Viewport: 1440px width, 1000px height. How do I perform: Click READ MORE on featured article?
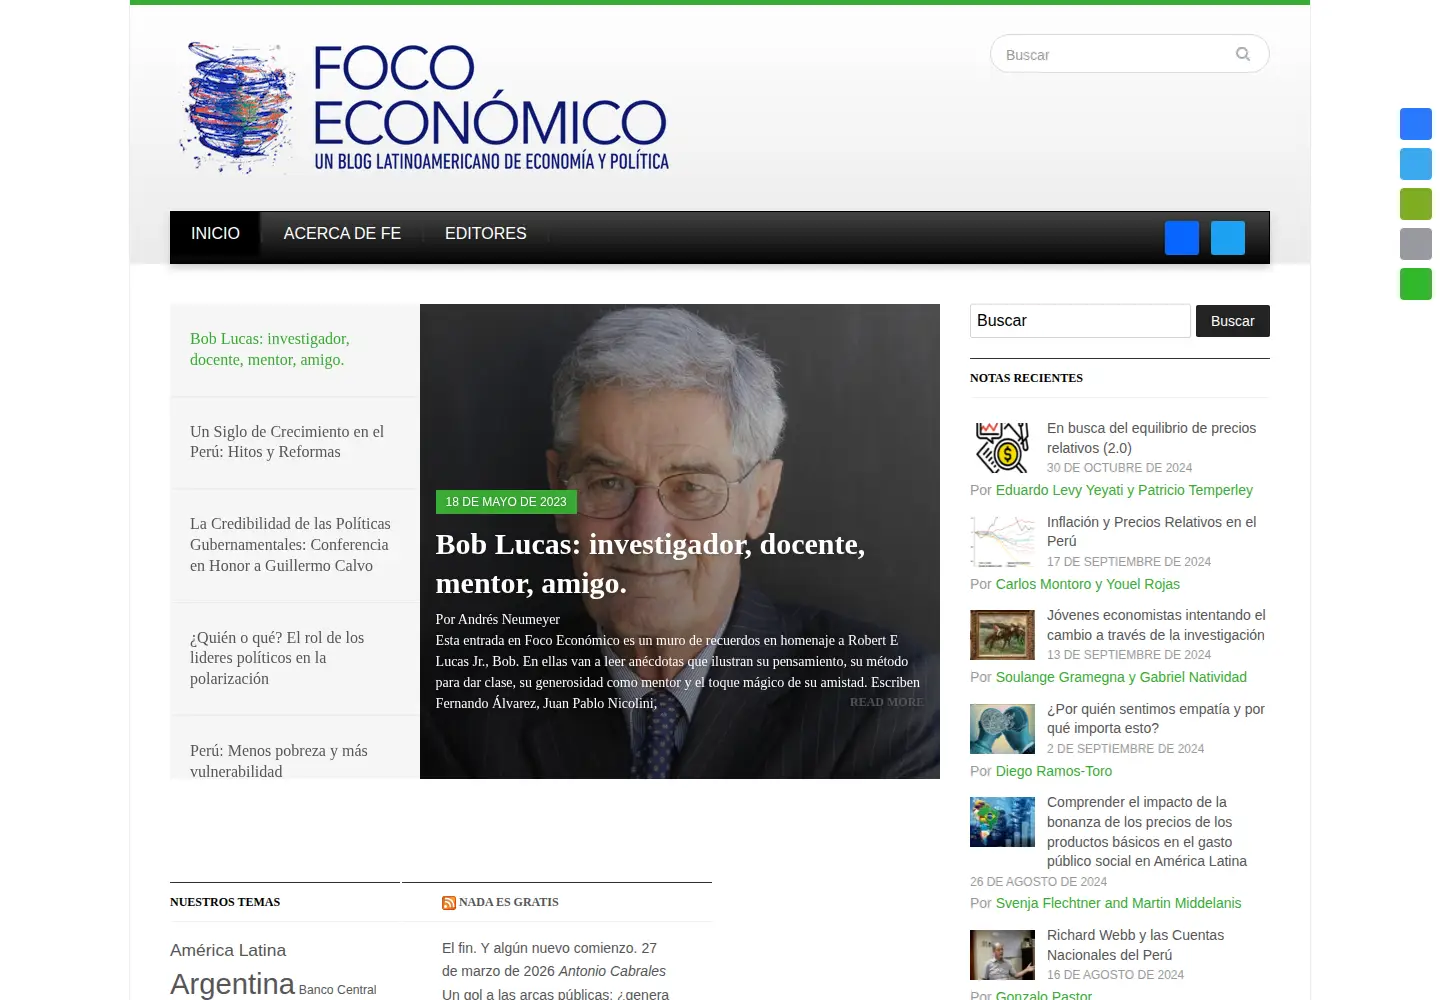[x=886, y=702]
